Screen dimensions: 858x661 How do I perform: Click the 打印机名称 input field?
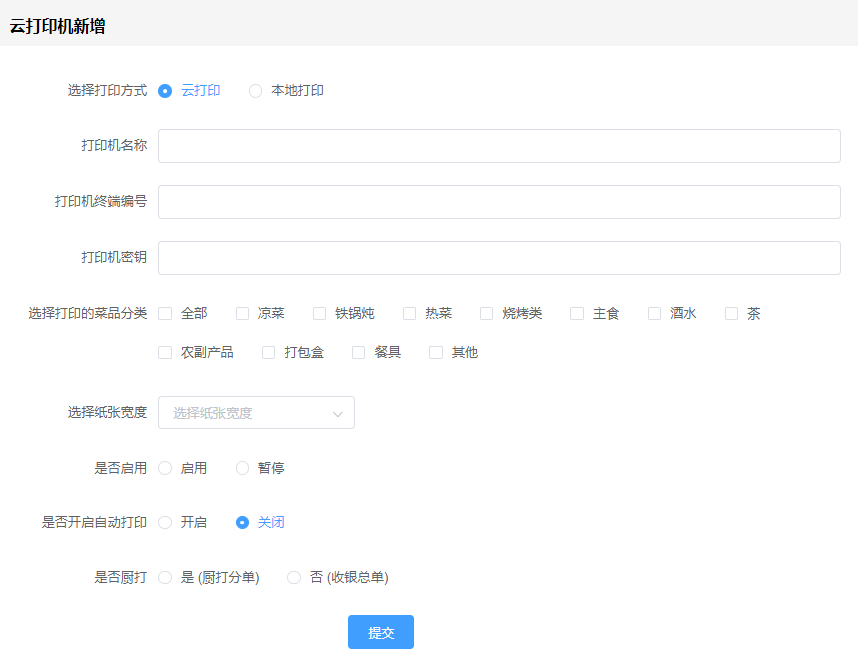tap(499, 146)
